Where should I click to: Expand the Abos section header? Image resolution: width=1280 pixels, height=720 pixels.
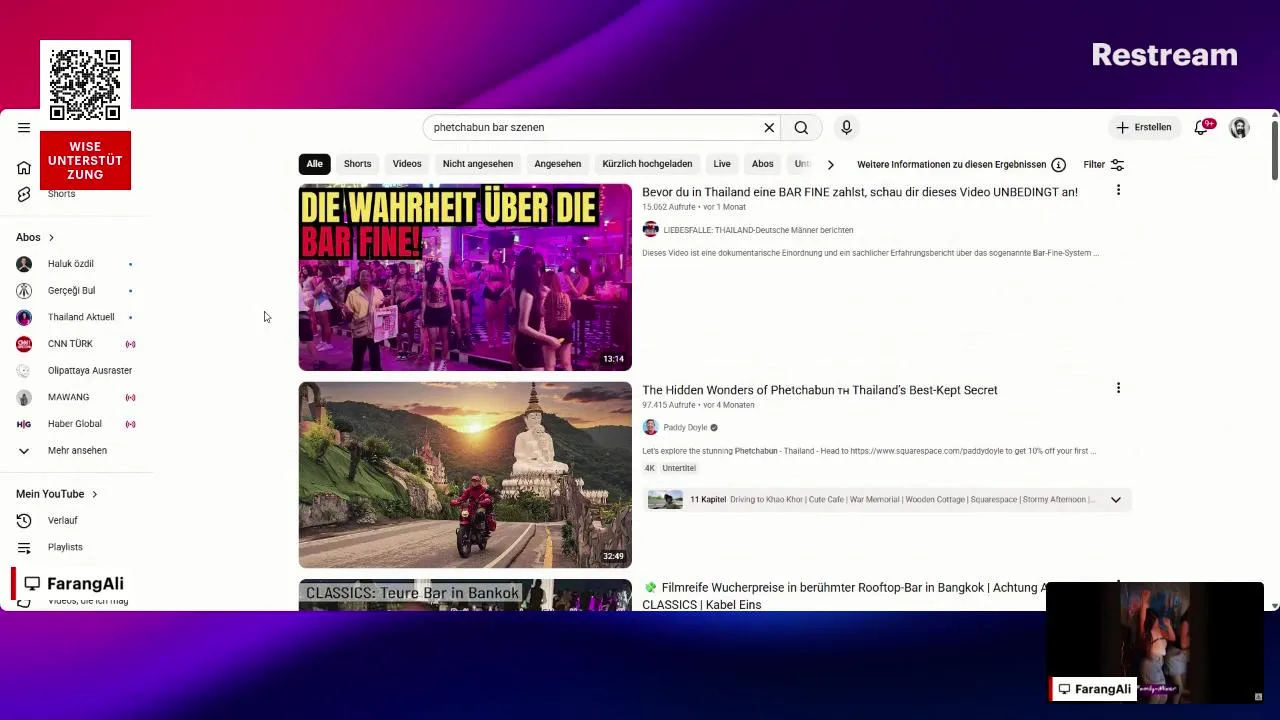point(36,237)
